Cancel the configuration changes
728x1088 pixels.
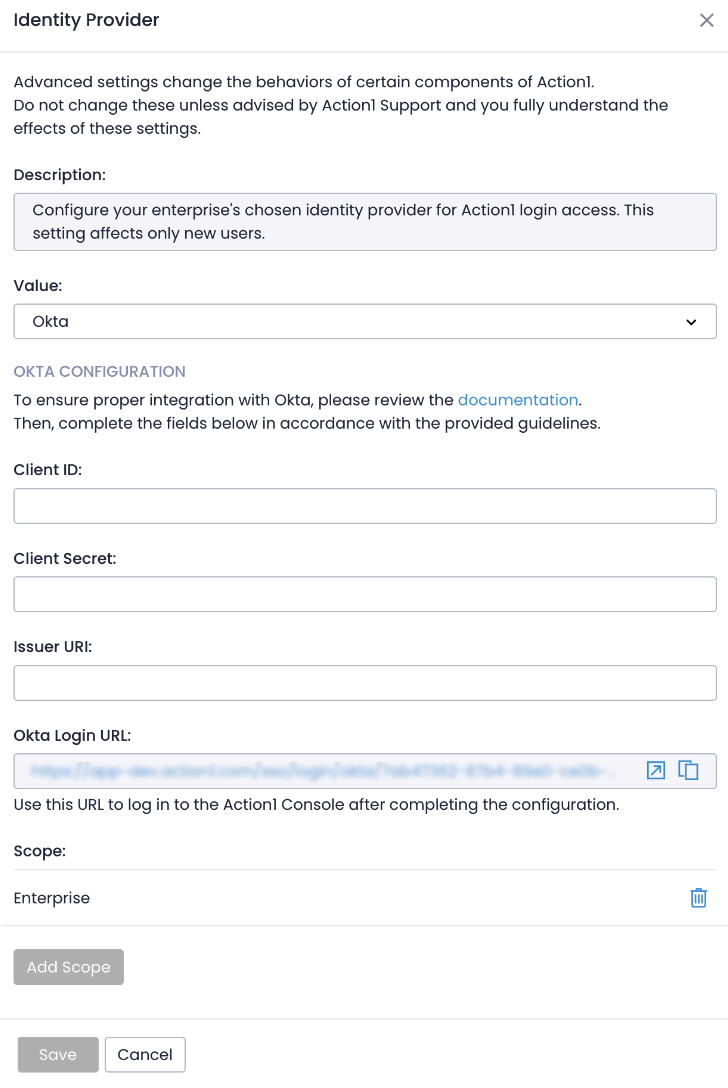[145, 1054]
